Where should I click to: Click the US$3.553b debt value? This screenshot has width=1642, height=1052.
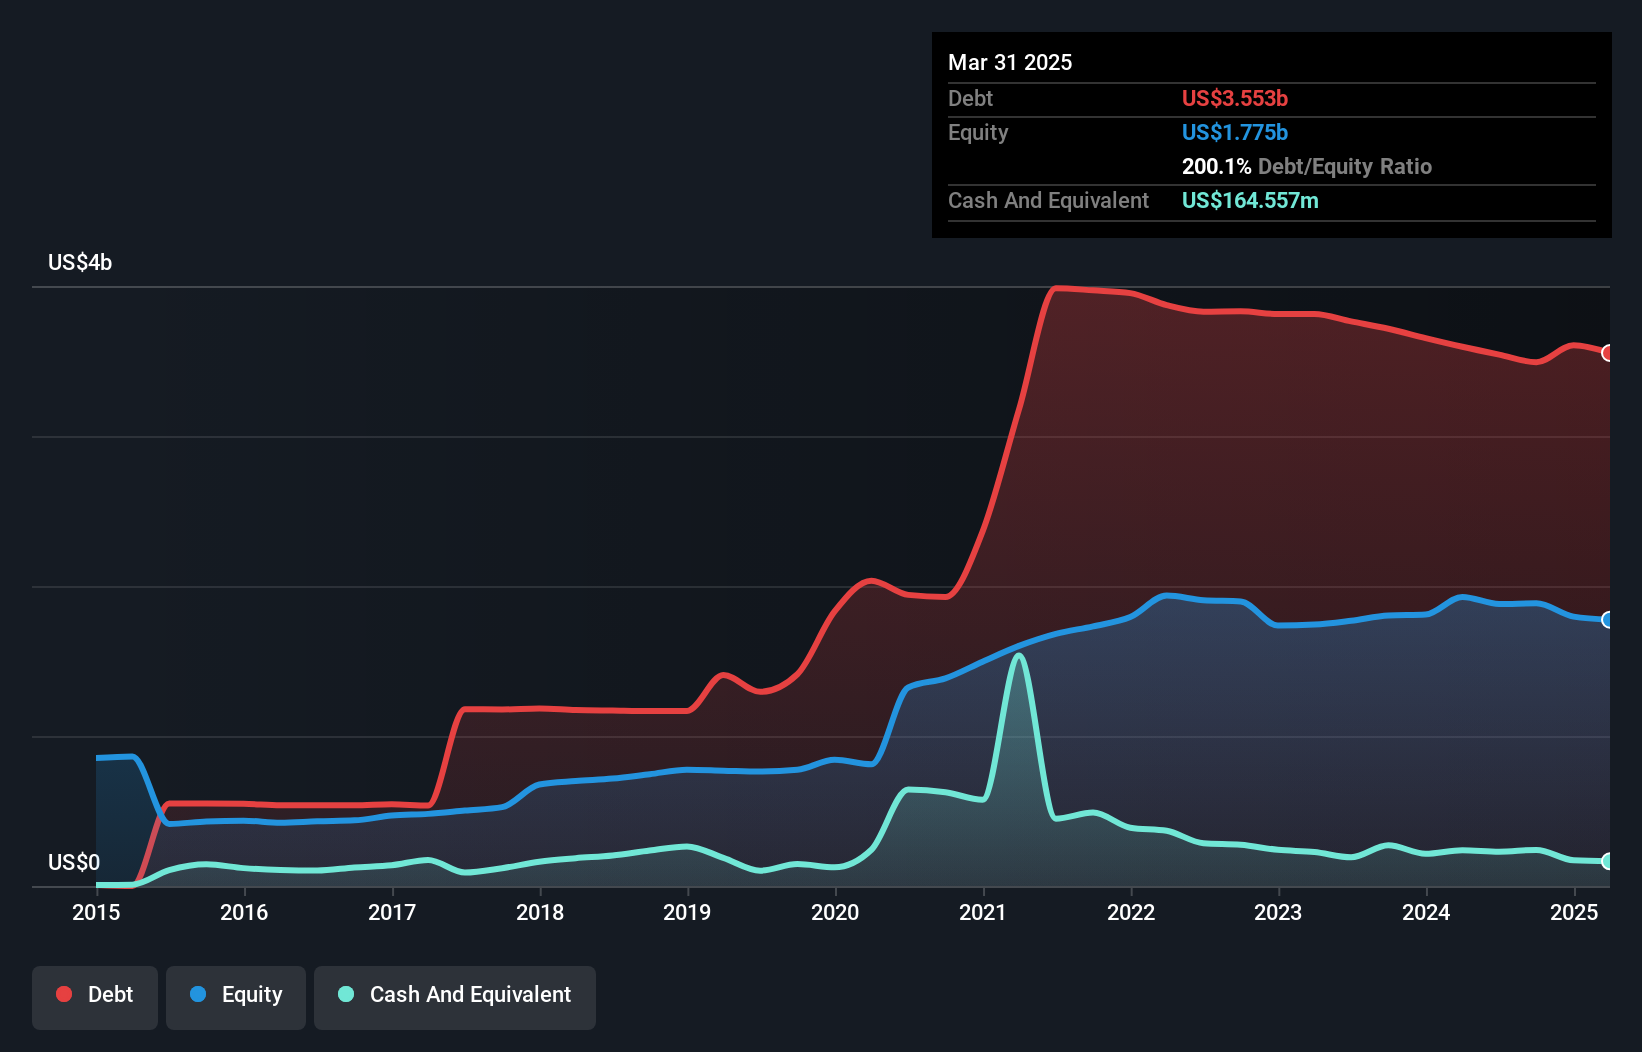[x=1235, y=98]
